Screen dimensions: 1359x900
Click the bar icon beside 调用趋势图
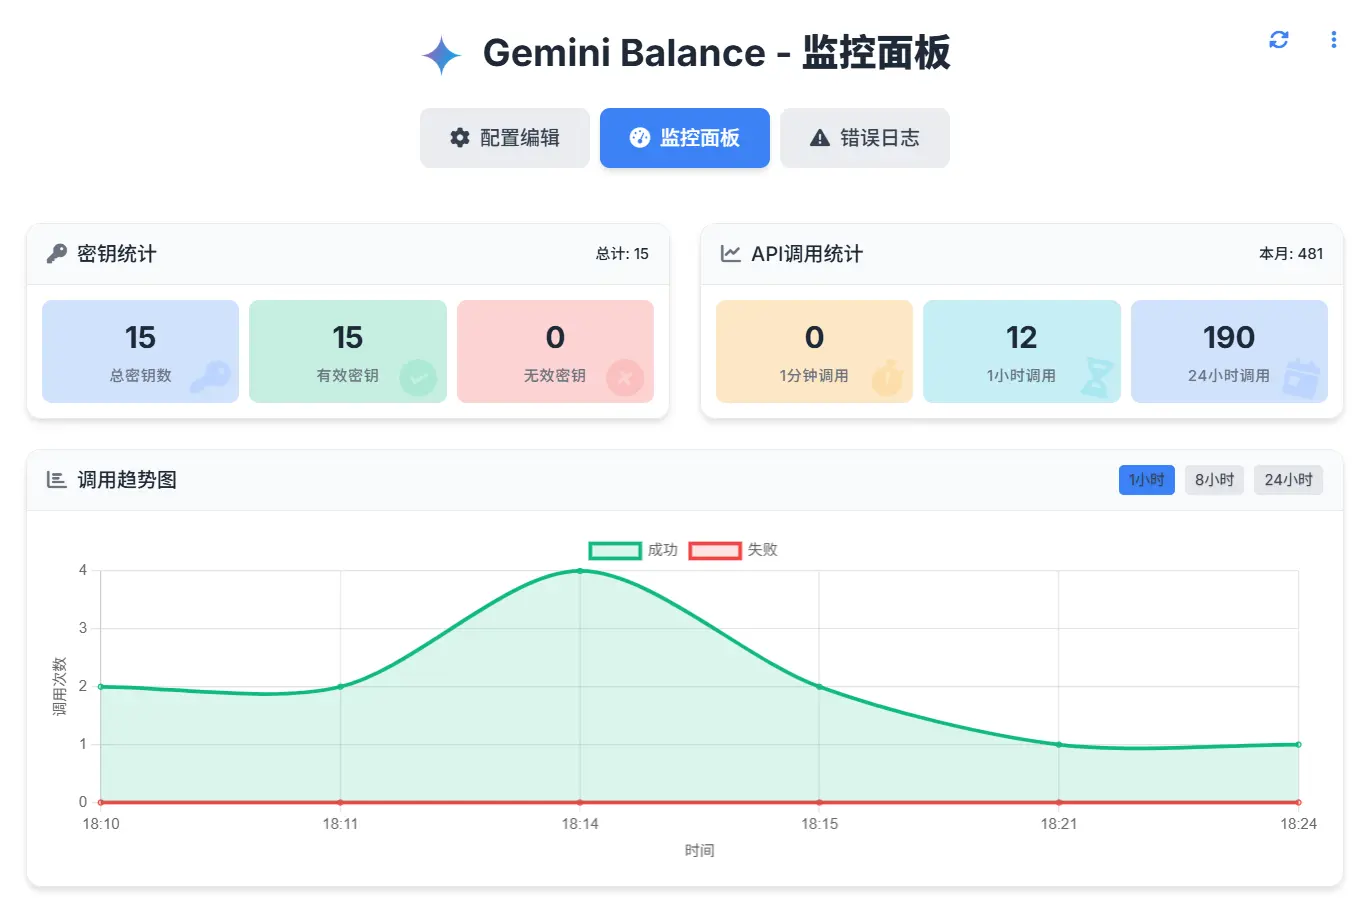57,480
